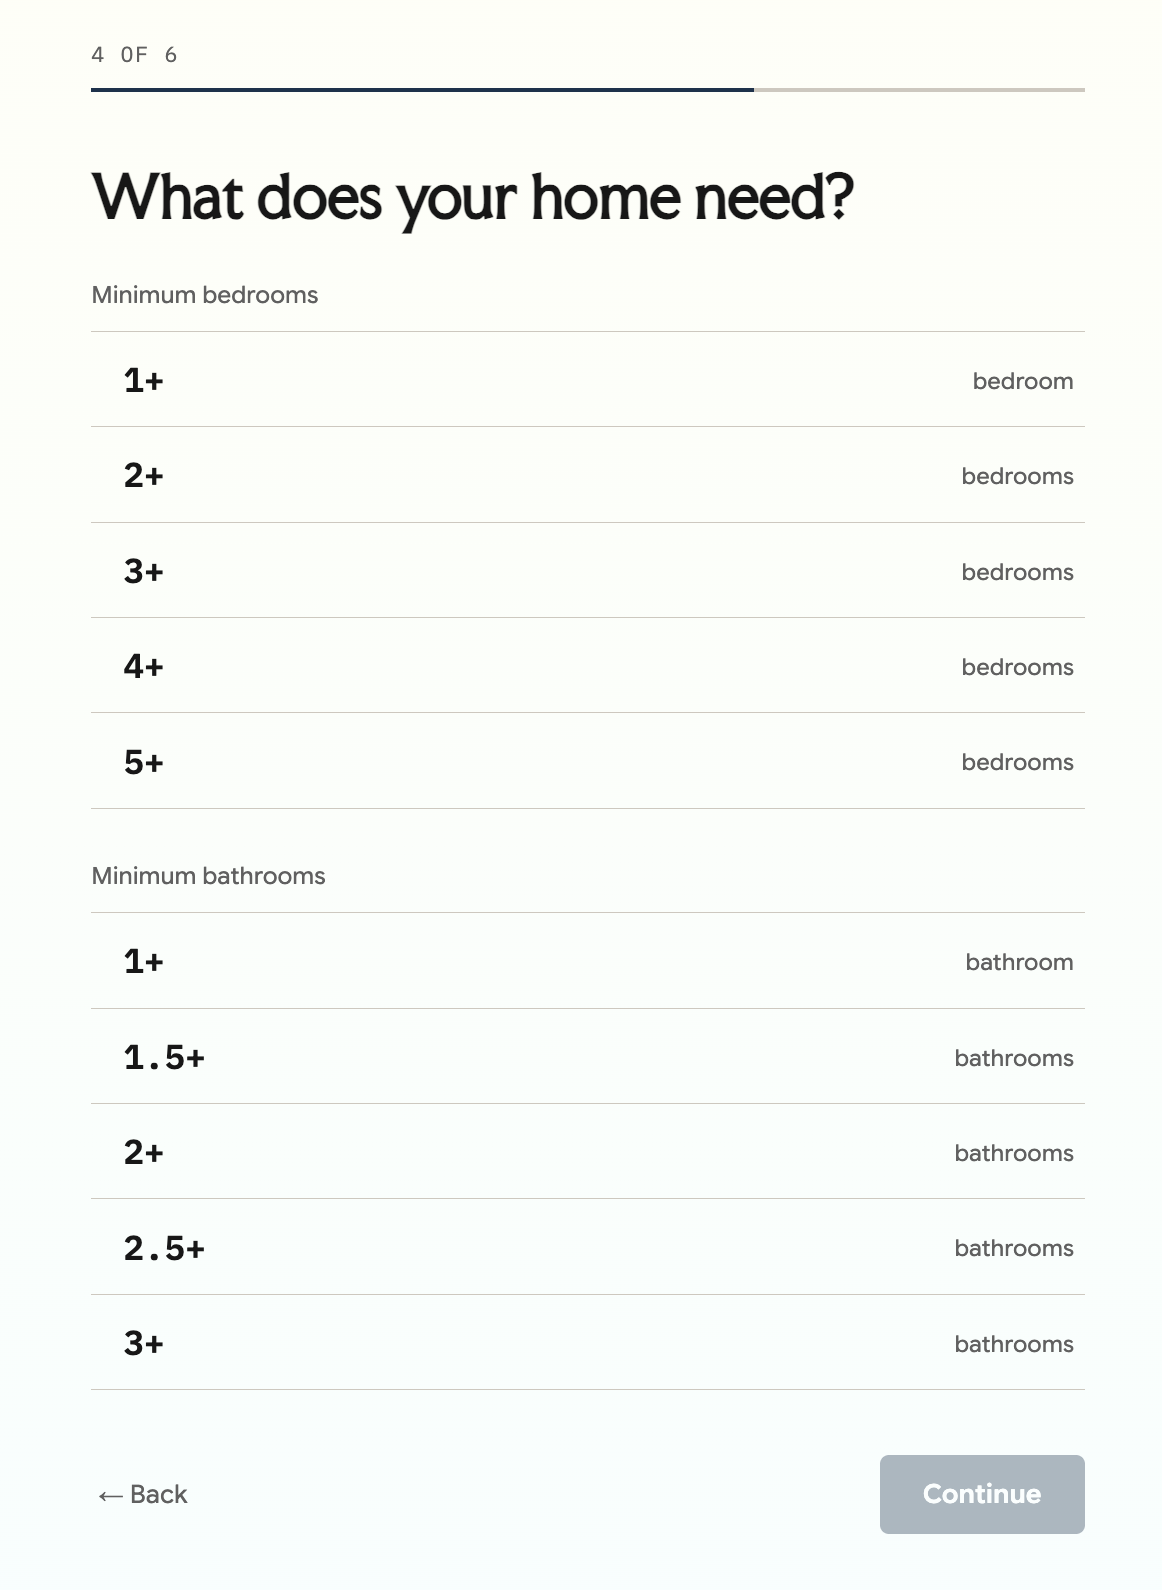Choose 2+ bedrooms minimum

click(588, 475)
